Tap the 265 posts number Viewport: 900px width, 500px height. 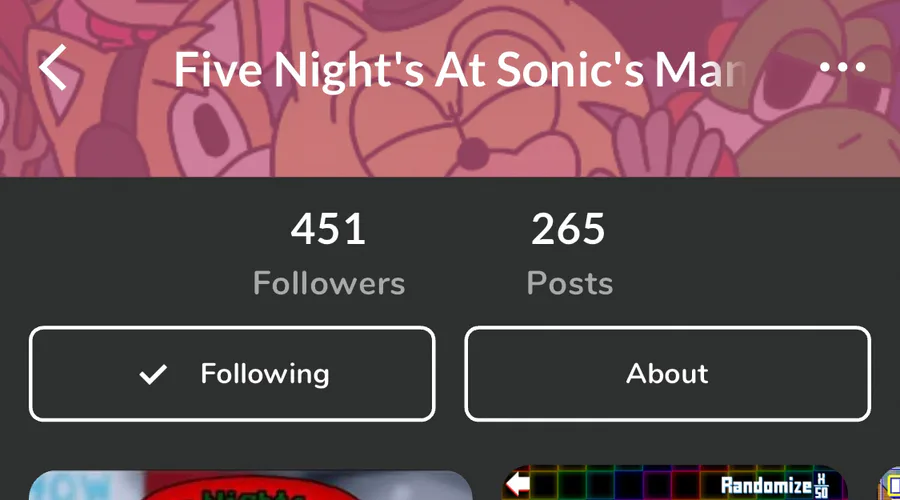click(568, 229)
